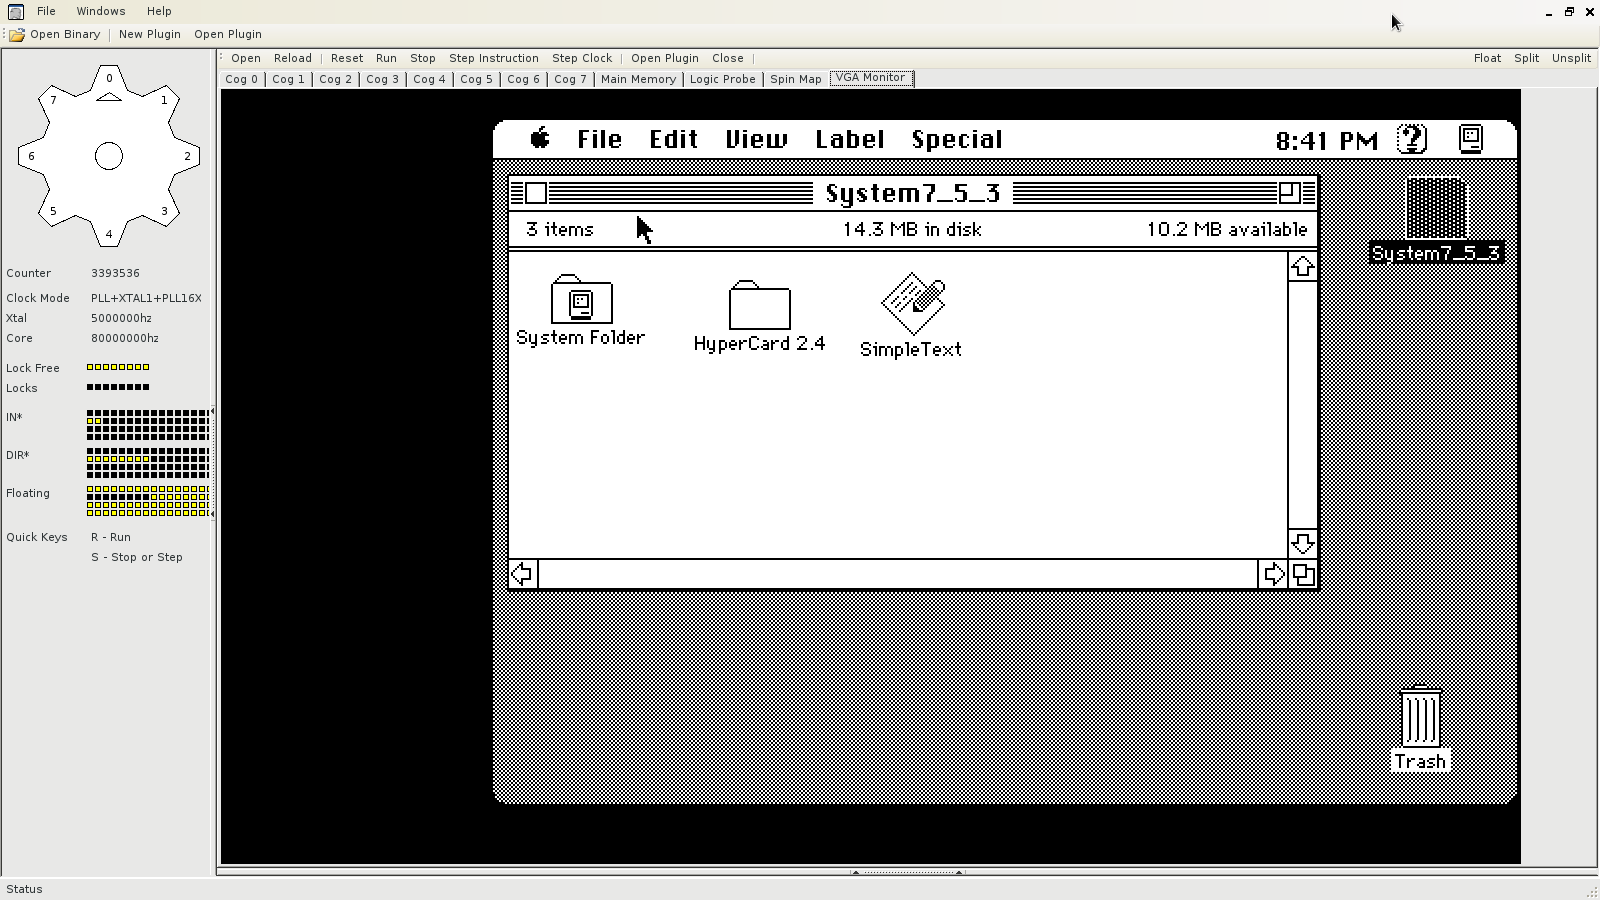Image resolution: width=1600 pixels, height=900 pixels.
Task: Select the Trash icon on desktop
Action: (x=1420, y=717)
